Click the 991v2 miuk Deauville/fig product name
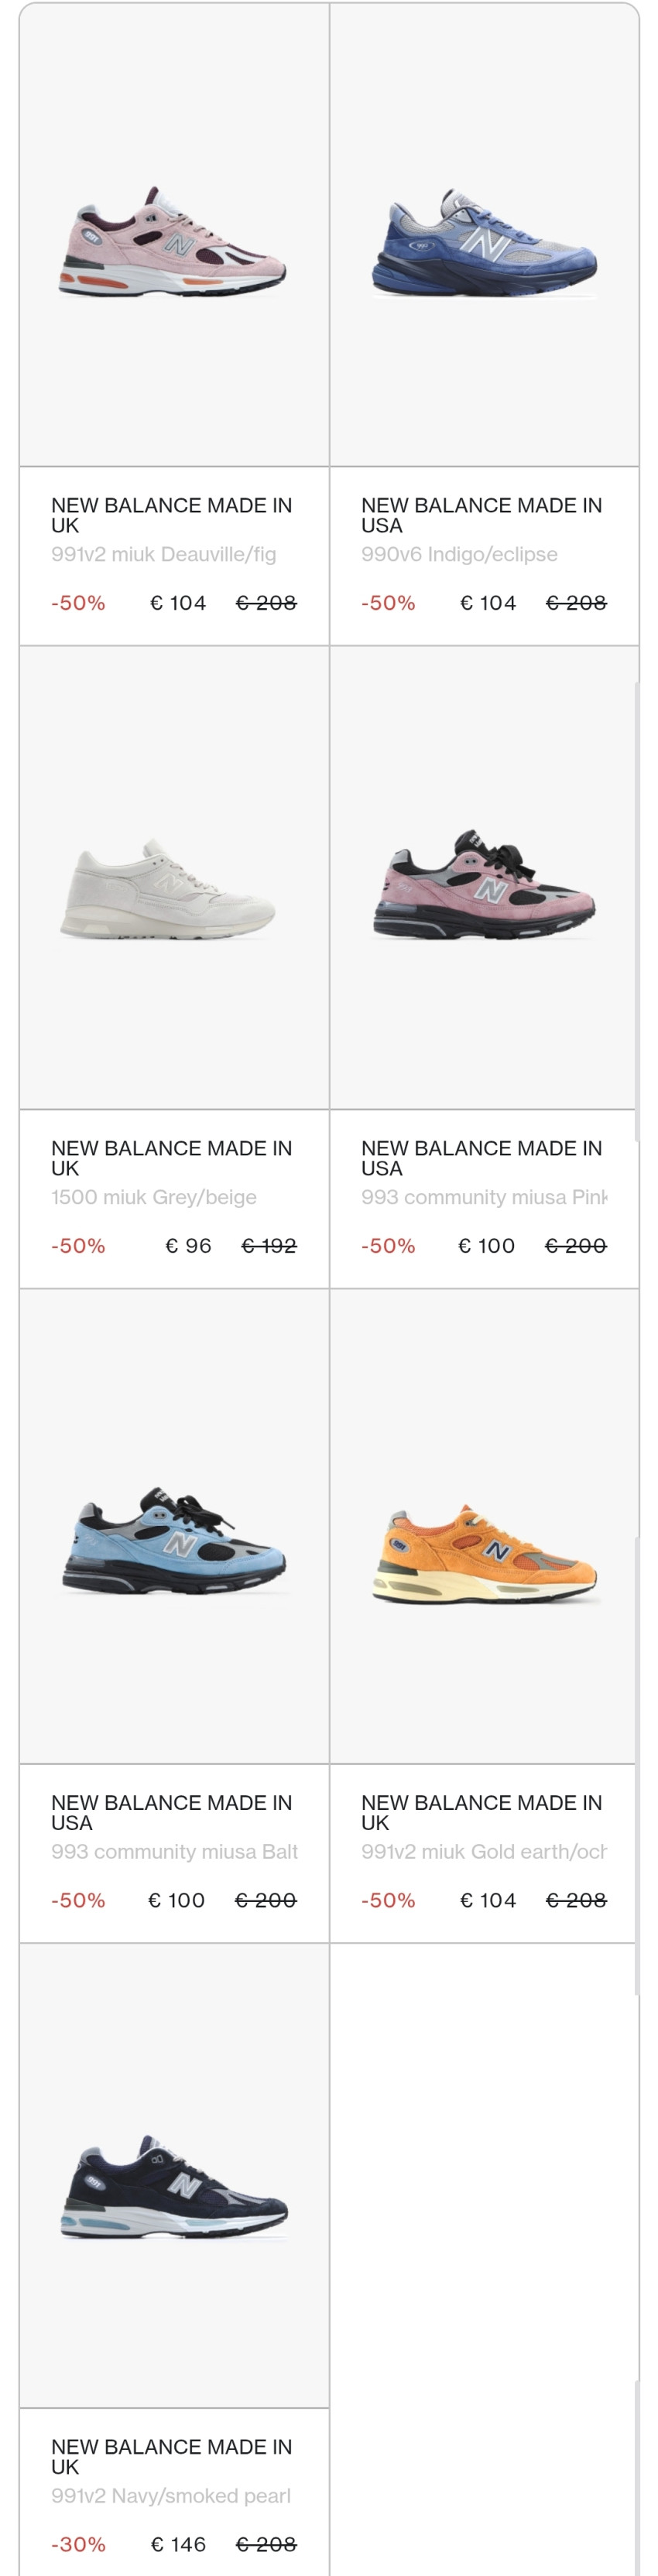This screenshot has height=2576, width=658. 164,554
